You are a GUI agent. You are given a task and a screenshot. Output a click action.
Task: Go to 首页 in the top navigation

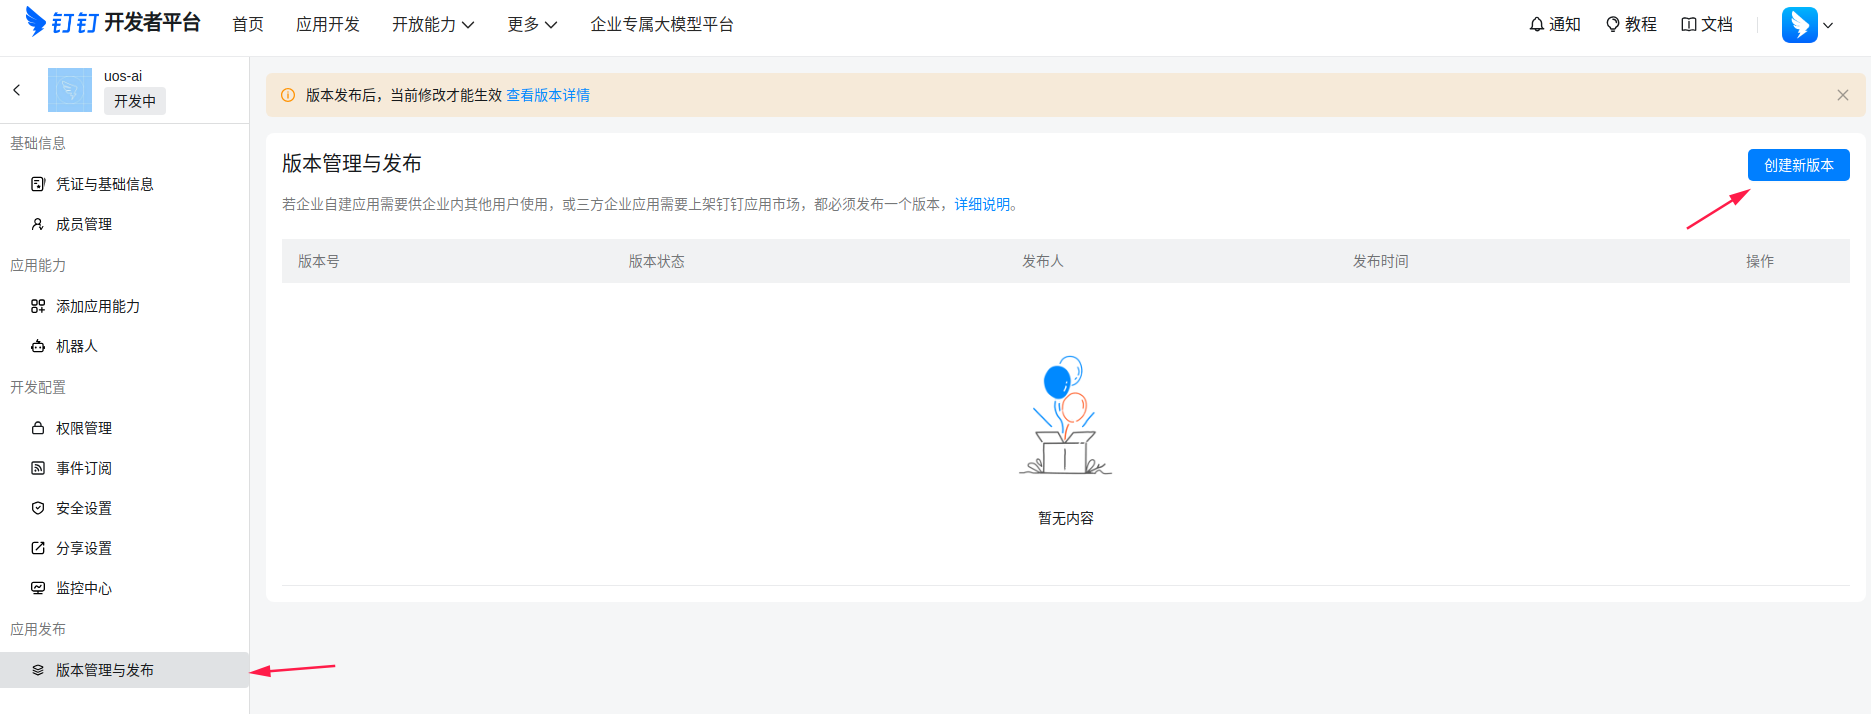(248, 24)
